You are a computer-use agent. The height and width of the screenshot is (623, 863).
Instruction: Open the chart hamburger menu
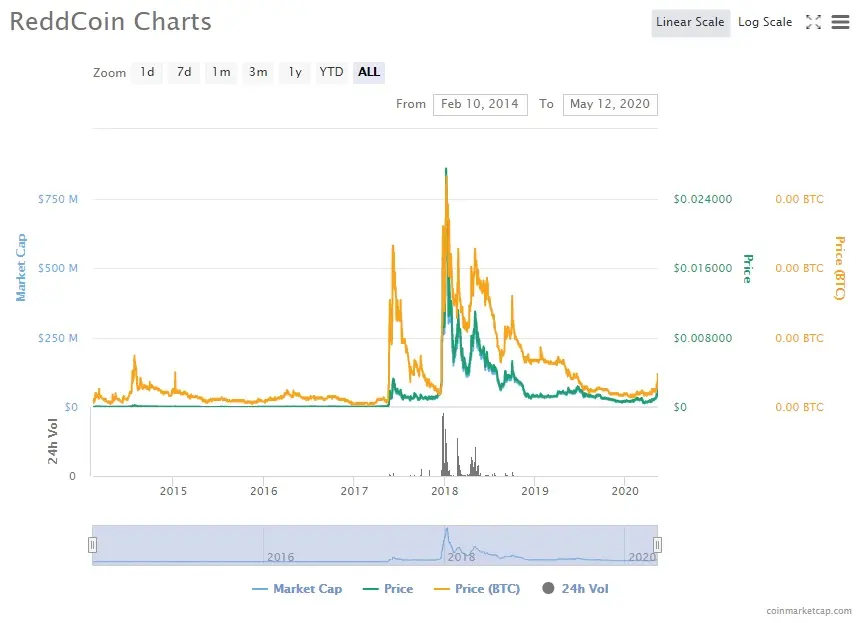click(840, 22)
